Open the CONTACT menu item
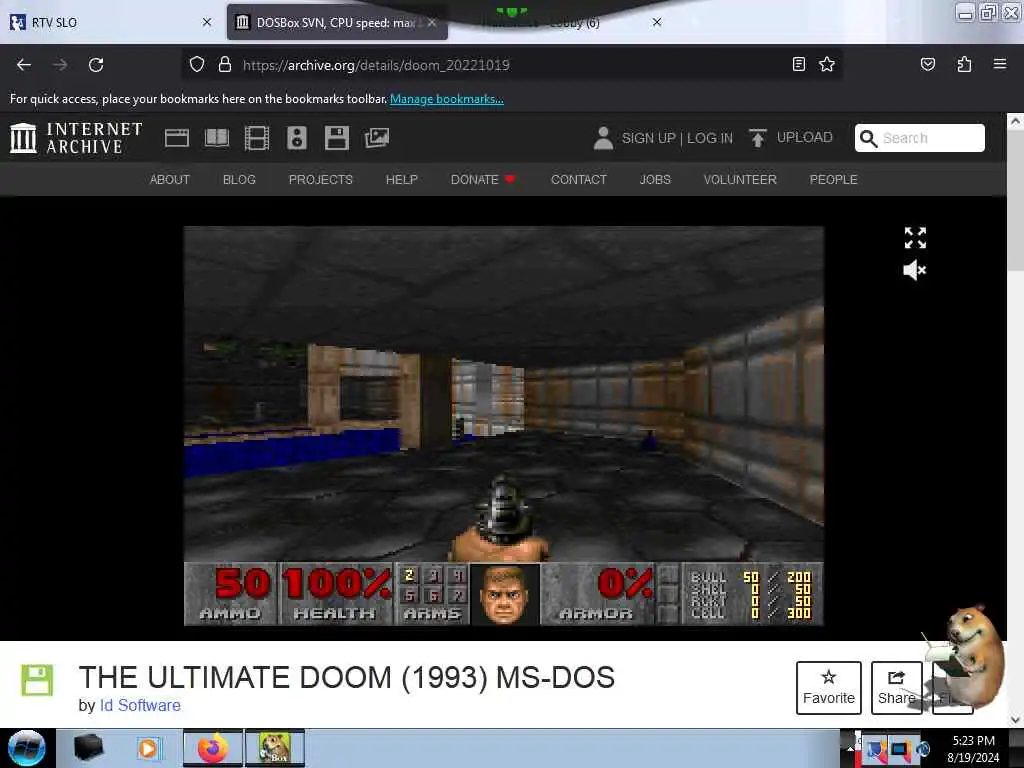Image resolution: width=1024 pixels, height=768 pixels. pos(579,180)
